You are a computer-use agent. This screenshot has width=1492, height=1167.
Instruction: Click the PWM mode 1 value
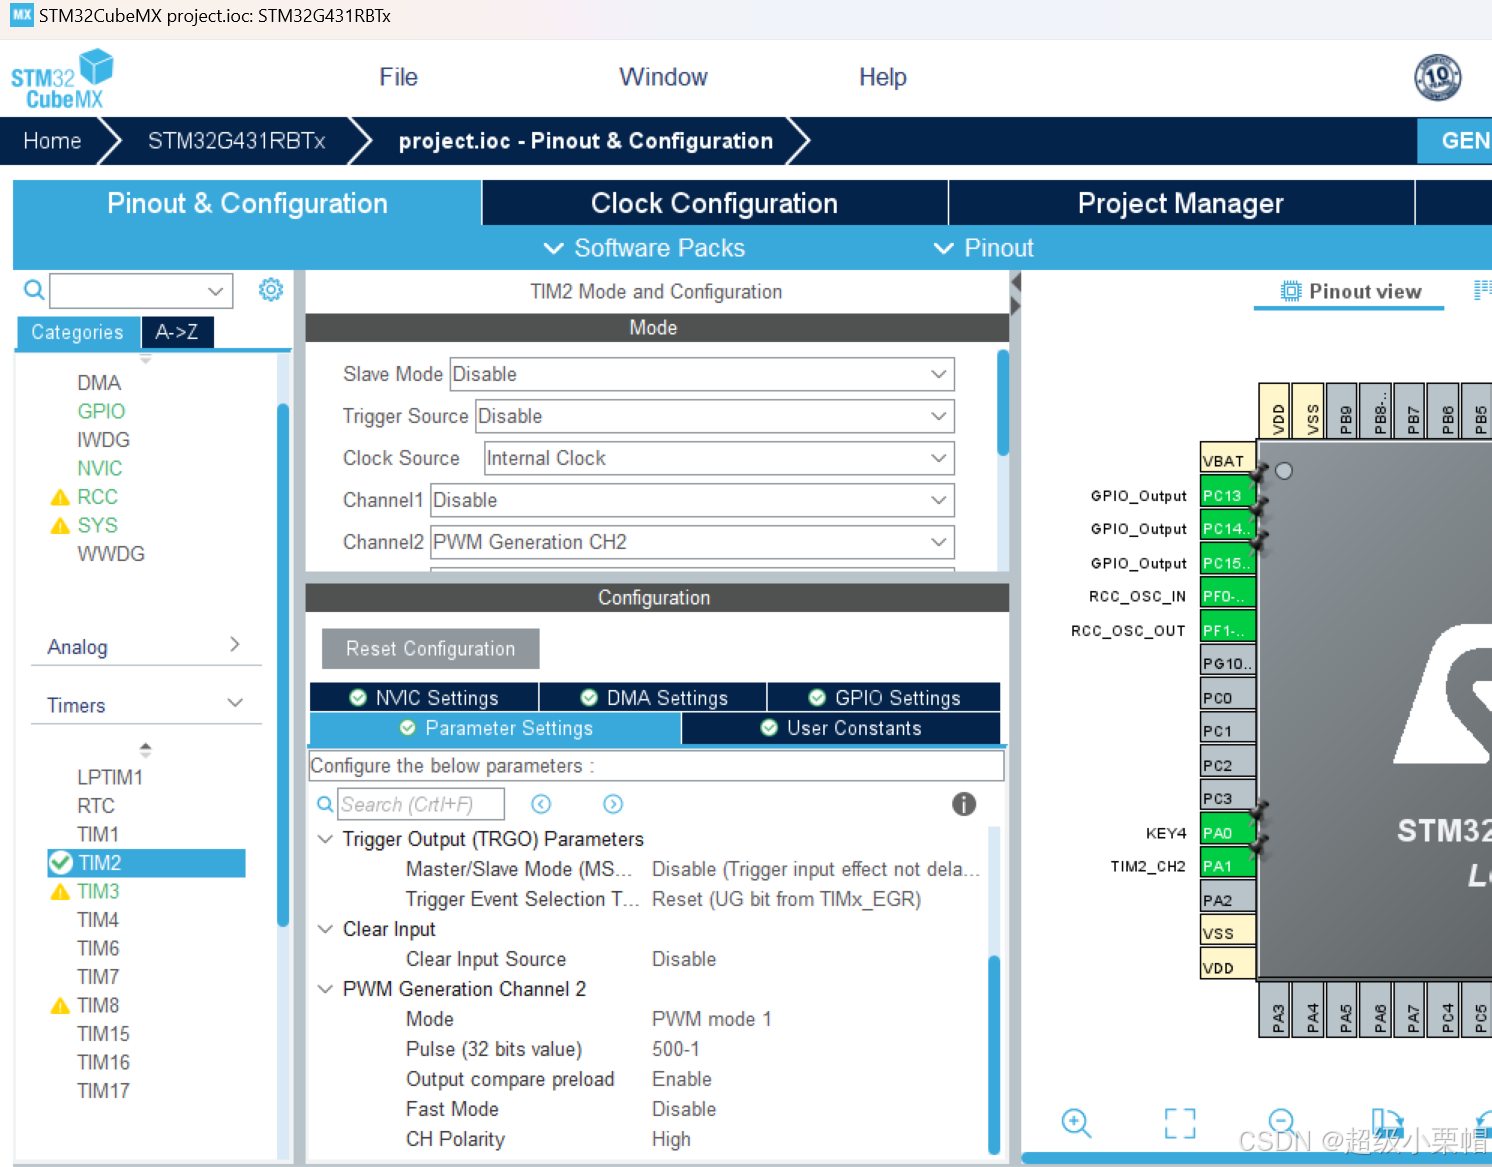coord(712,1019)
